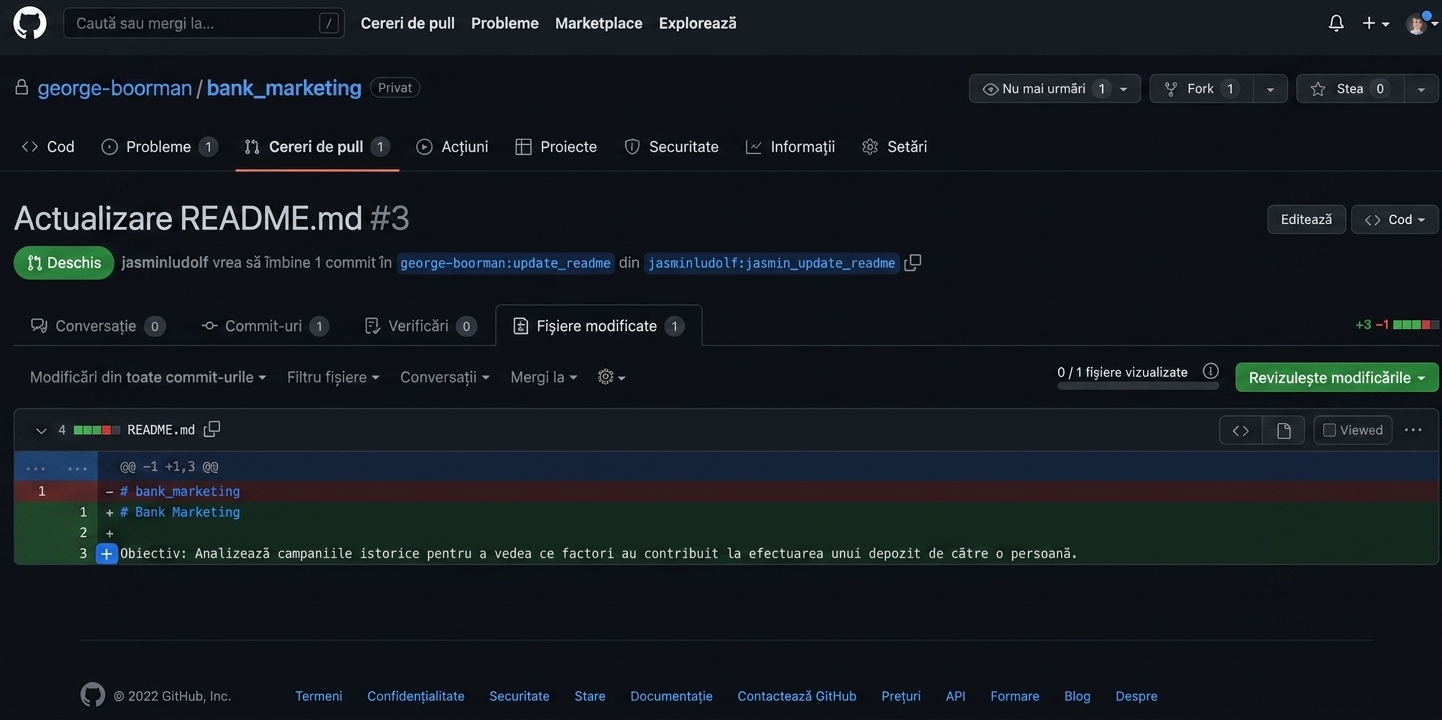Open Explorează in top navigation
Viewport: 1442px width, 720px height.
[698, 23]
